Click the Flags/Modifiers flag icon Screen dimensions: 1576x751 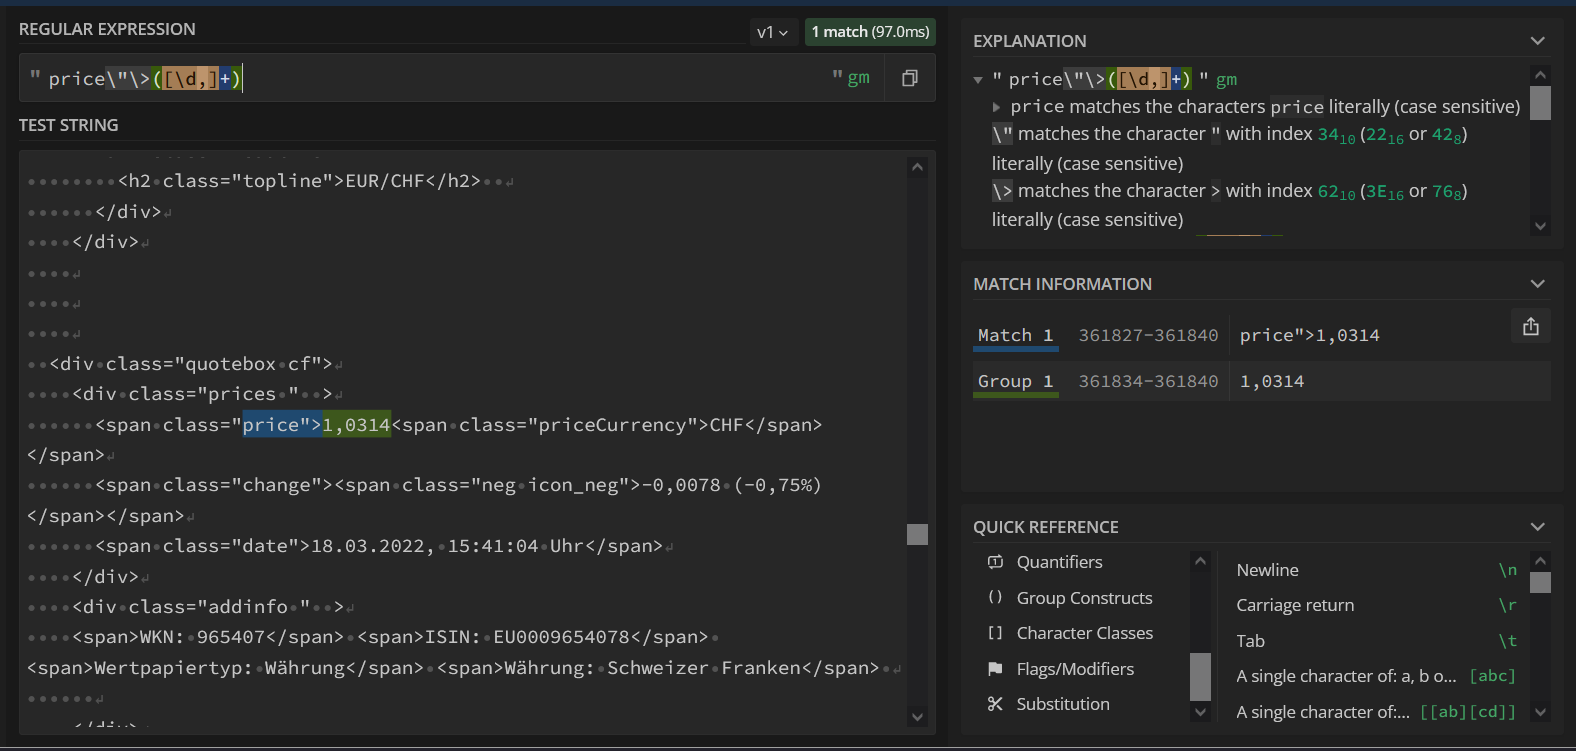pos(995,668)
